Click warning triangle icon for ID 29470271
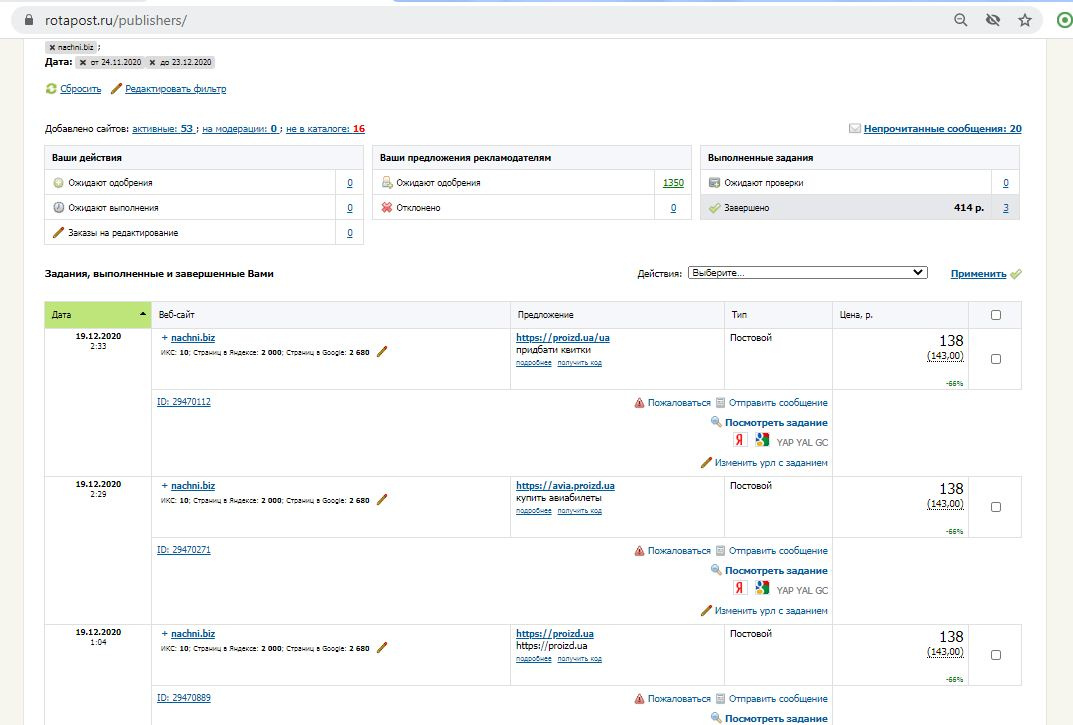 639,550
